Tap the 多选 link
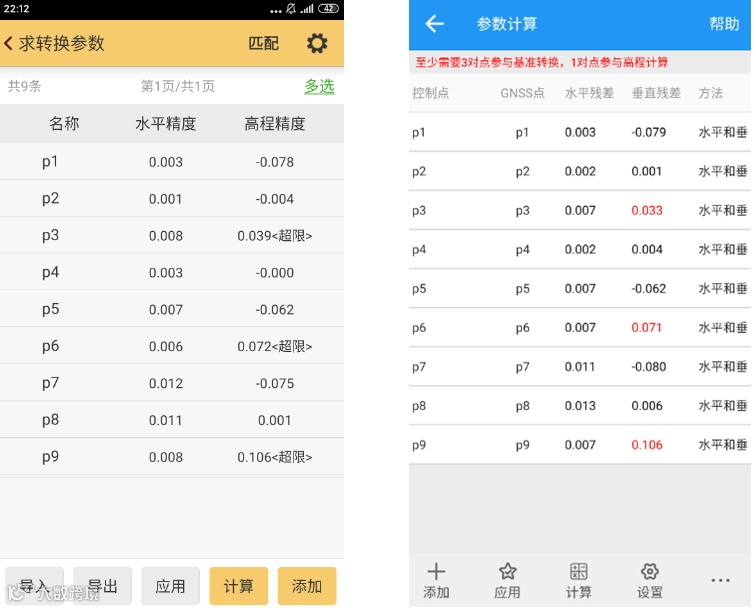756x608 pixels. click(319, 86)
